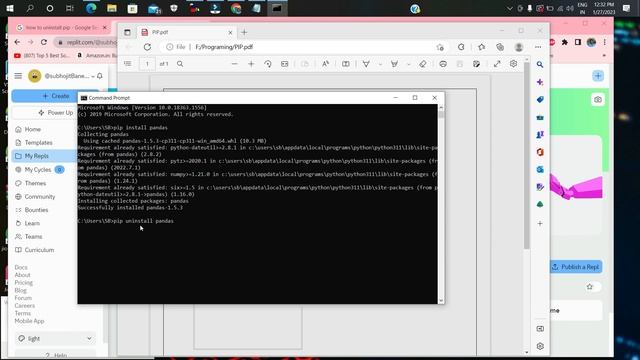
Task: Add app to Edge sidebar with plus
Action: pos(540,223)
